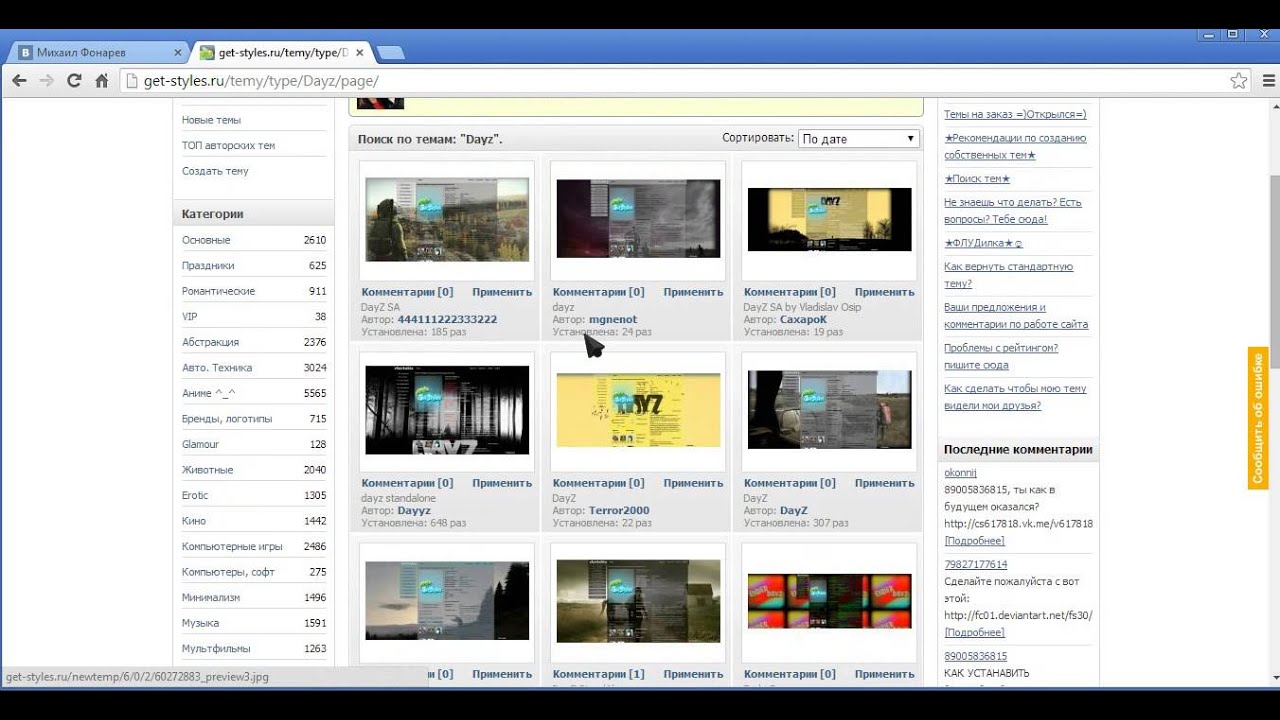Close the get-styles.ru tab
Image resolution: width=1280 pixels, height=720 pixels.
pos(360,53)
